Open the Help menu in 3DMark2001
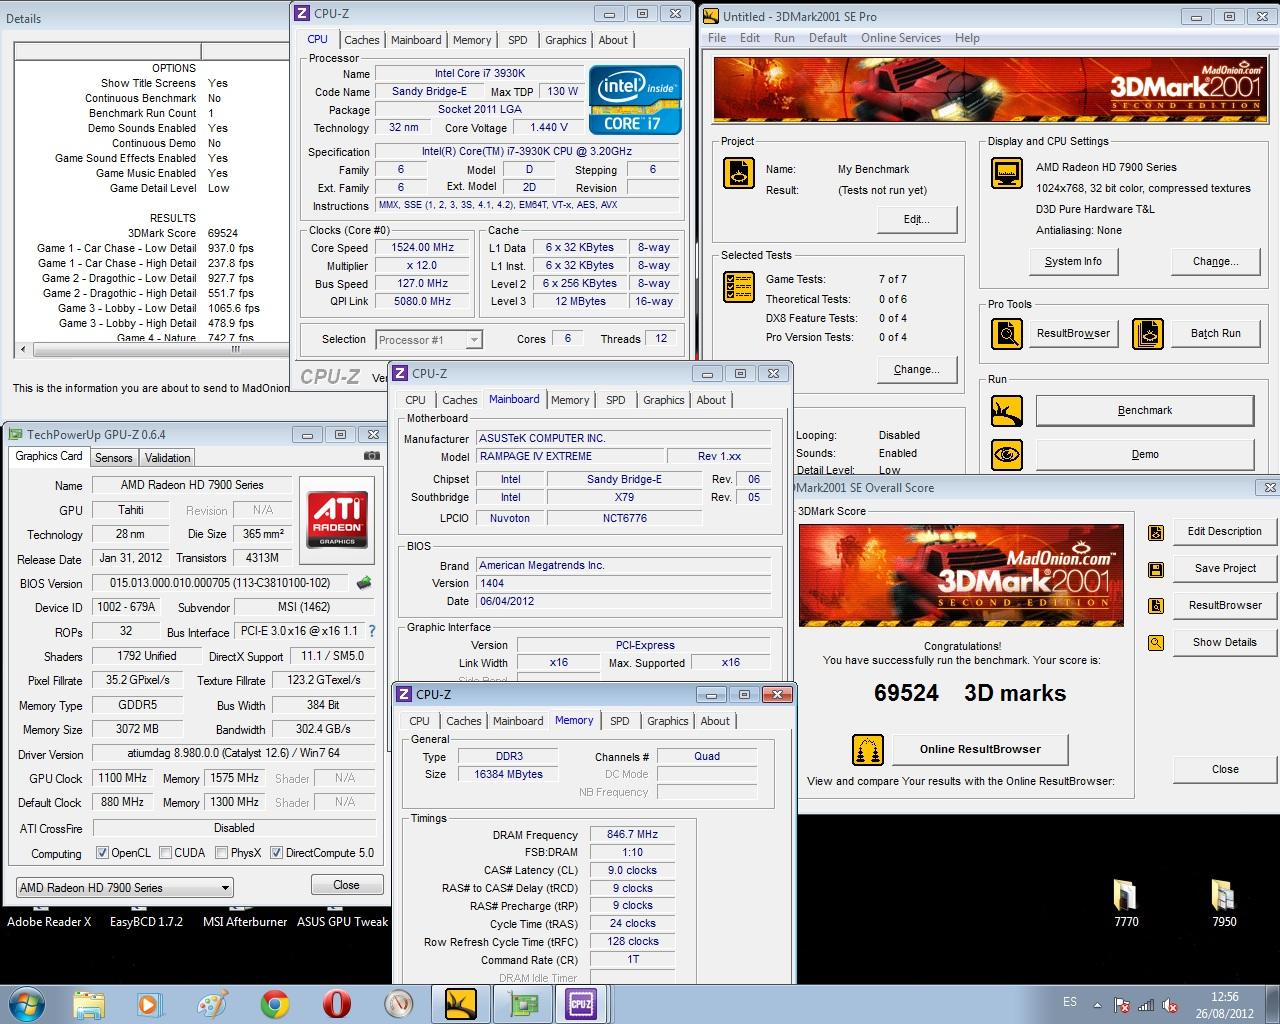 click(967, 38)
